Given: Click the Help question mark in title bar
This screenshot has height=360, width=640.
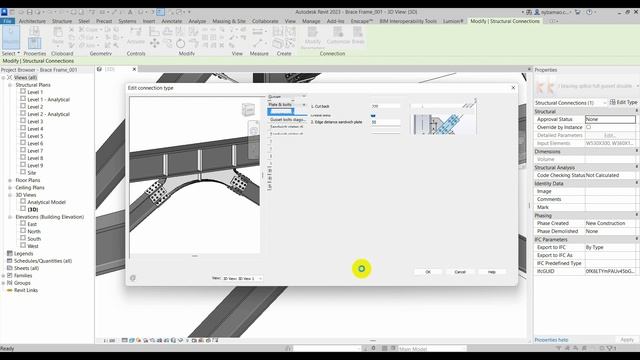Looking at the screenshot, I should 589,12.
